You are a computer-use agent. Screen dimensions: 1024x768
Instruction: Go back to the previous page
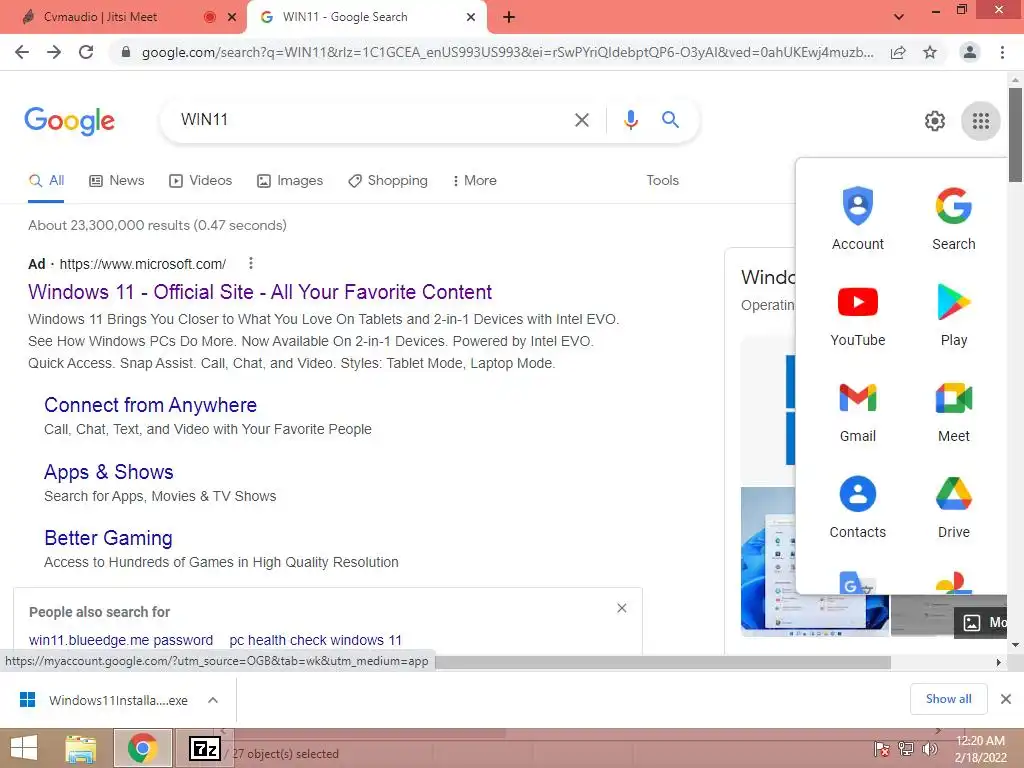(22, 52)
